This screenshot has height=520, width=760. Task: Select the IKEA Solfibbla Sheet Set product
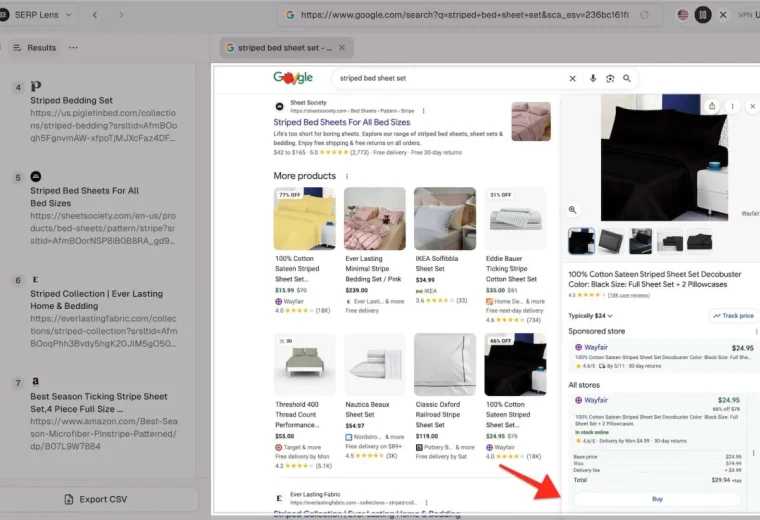click(x=444, y=246)
